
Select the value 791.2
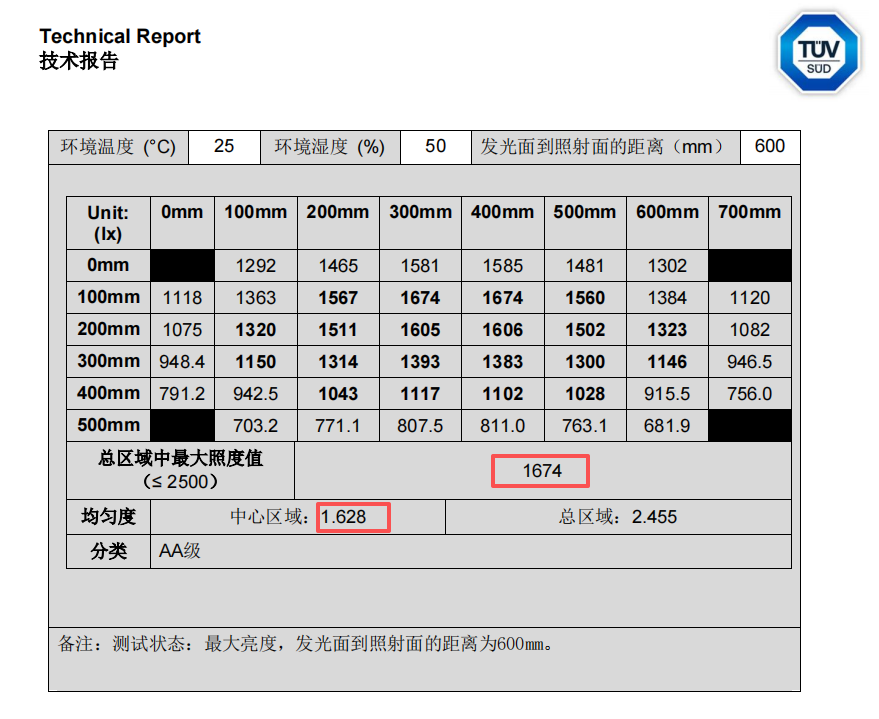click(x=182, y=393)
